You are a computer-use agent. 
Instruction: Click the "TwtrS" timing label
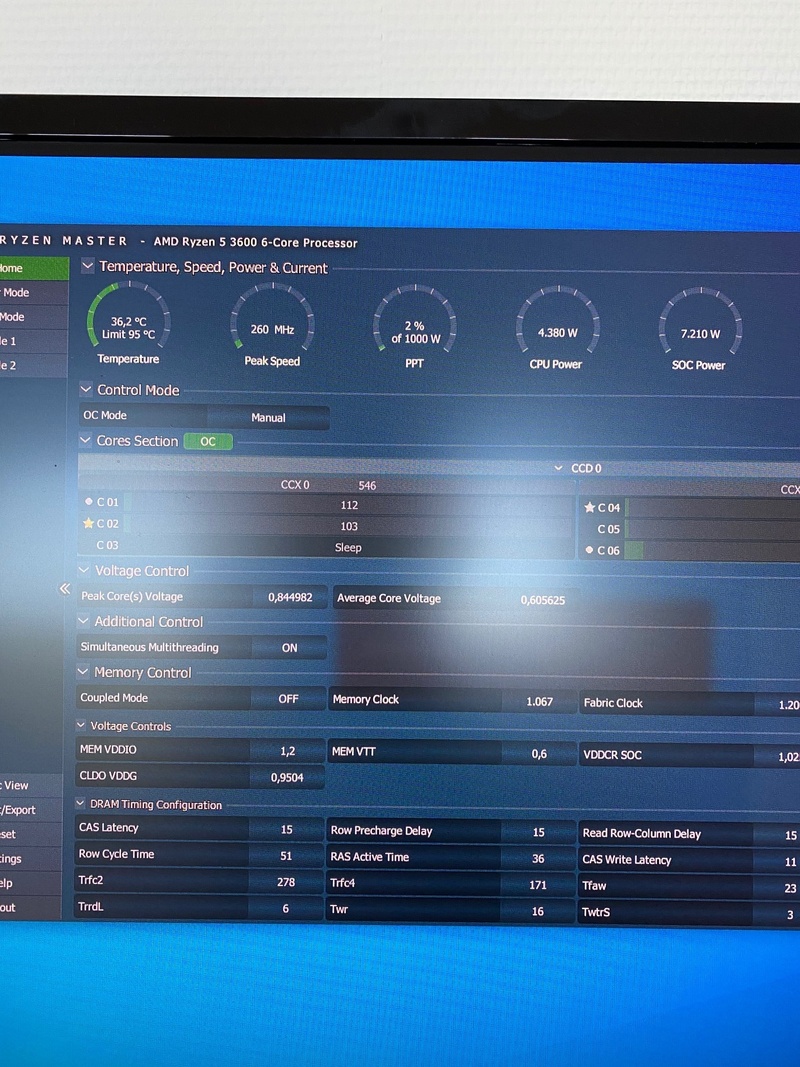(596, 912)
